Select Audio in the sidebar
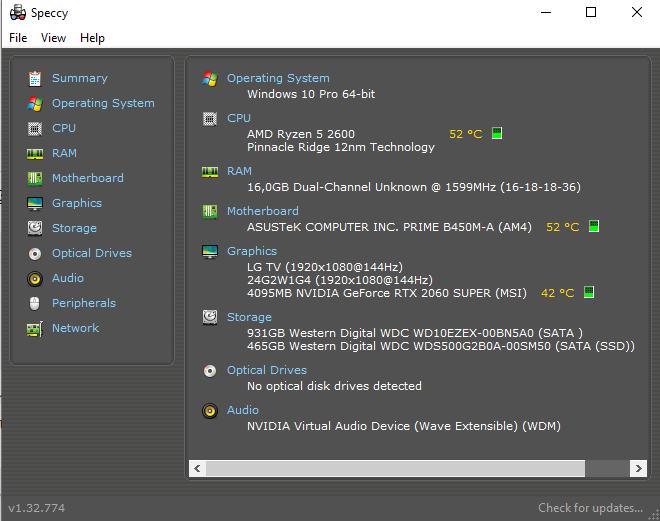 point(67,278)
